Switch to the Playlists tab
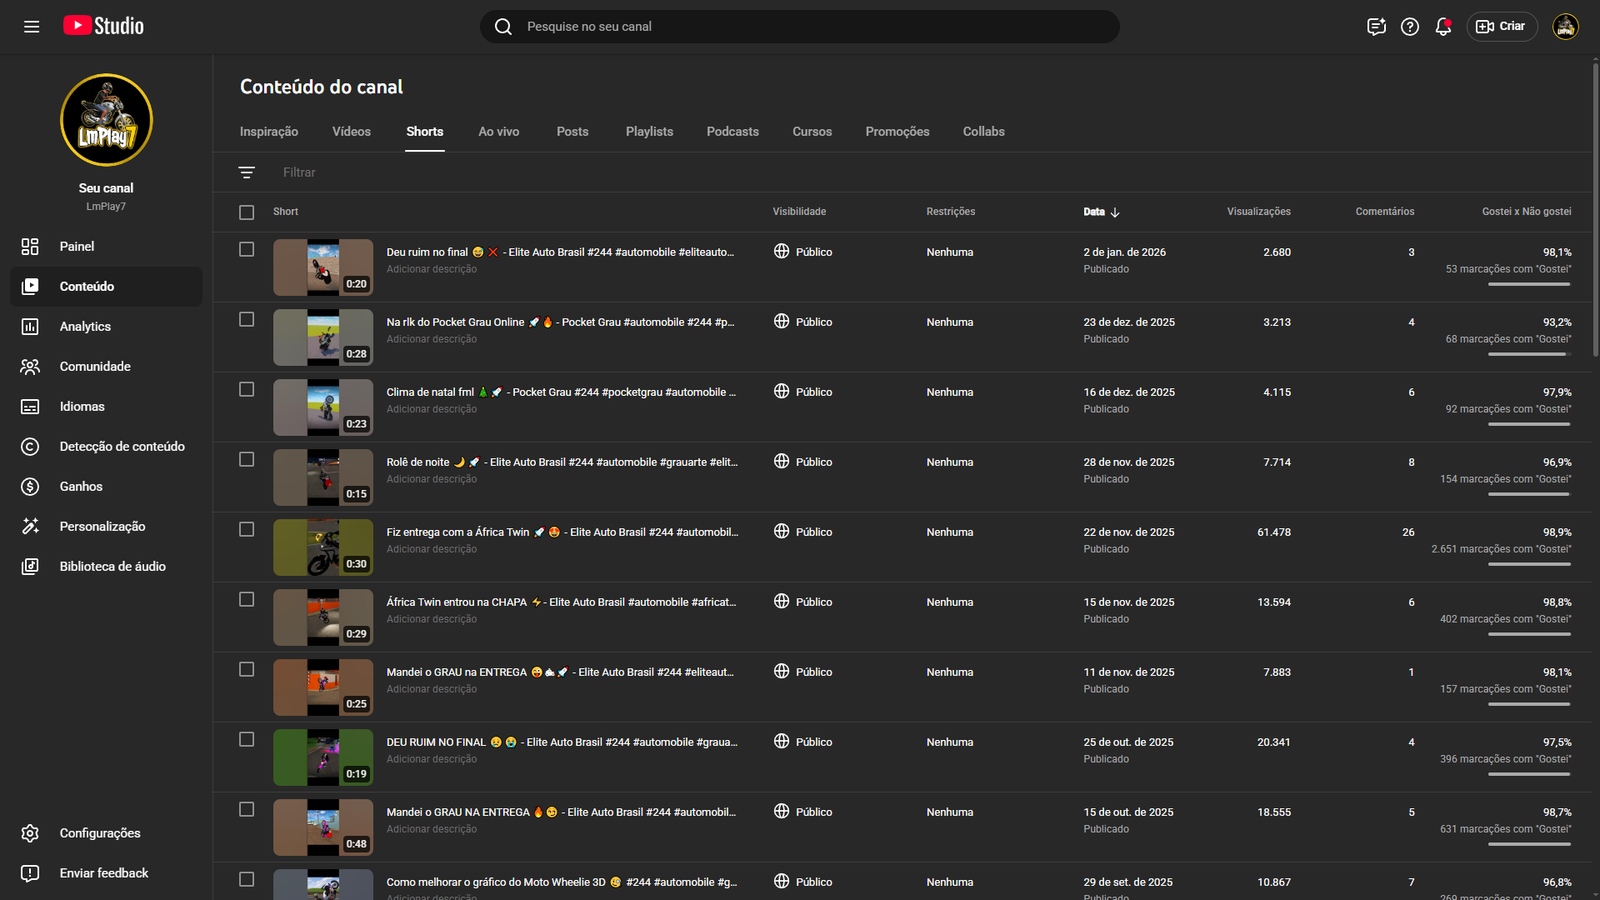Image resolution: width=1600 pixels, height=900 pixels. click(649, 132)
